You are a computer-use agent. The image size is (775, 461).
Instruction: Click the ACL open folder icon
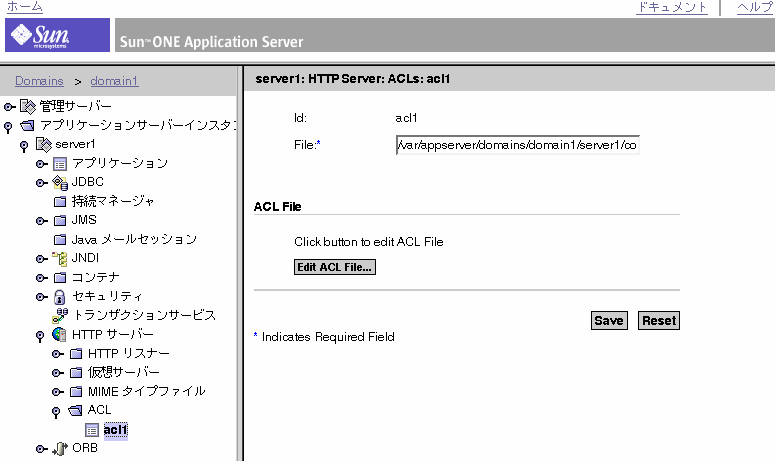coord(75,410)
